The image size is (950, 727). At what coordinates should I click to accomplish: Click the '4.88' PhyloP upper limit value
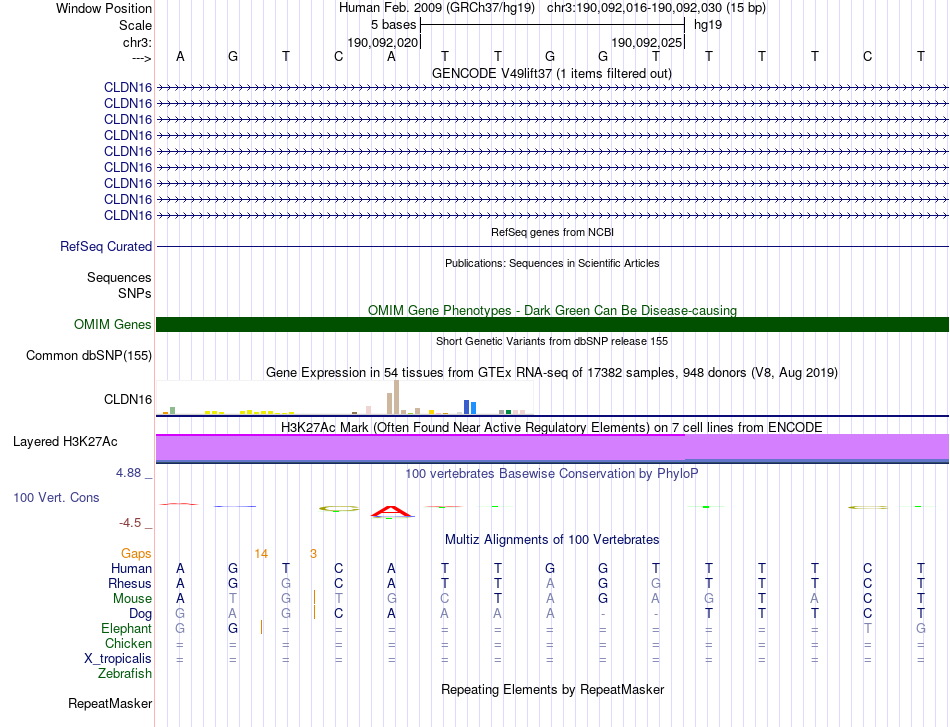(128, 473)
